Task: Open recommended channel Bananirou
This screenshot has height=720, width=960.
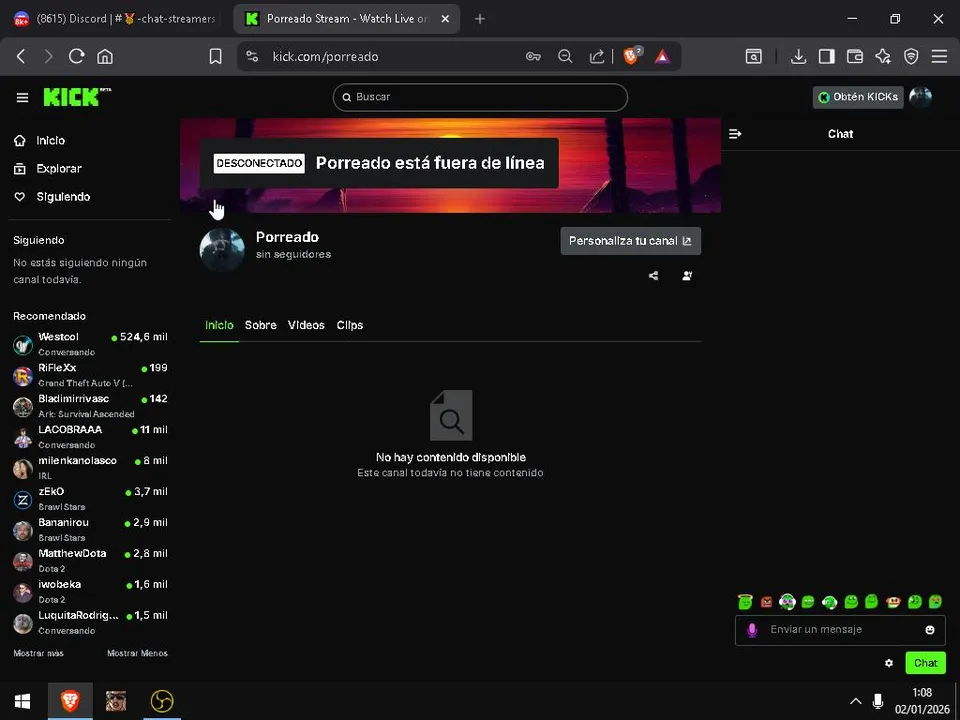Action: point(90,530)
